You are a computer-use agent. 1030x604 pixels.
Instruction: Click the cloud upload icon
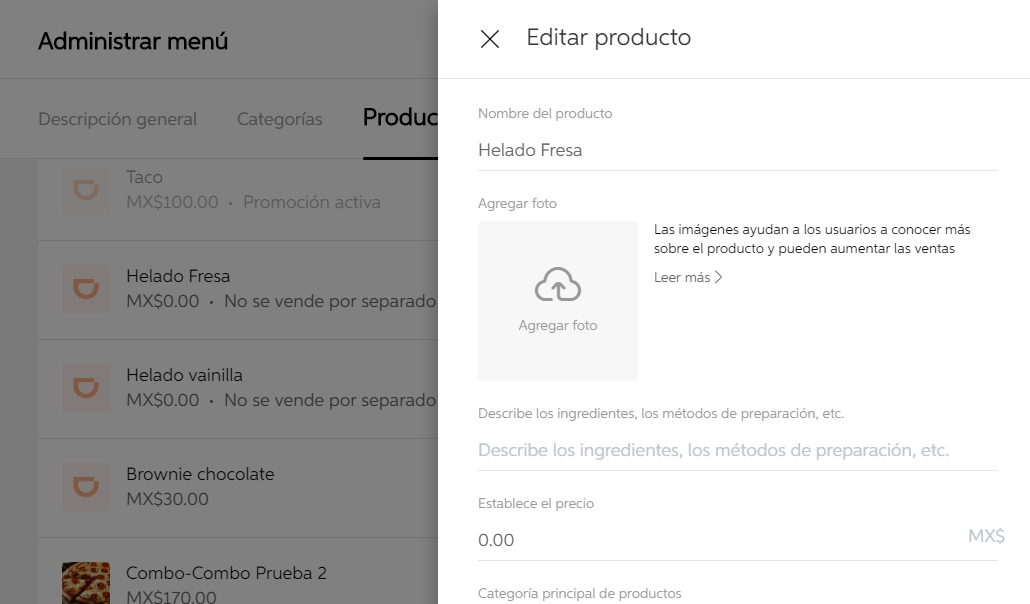click(558, 285)
